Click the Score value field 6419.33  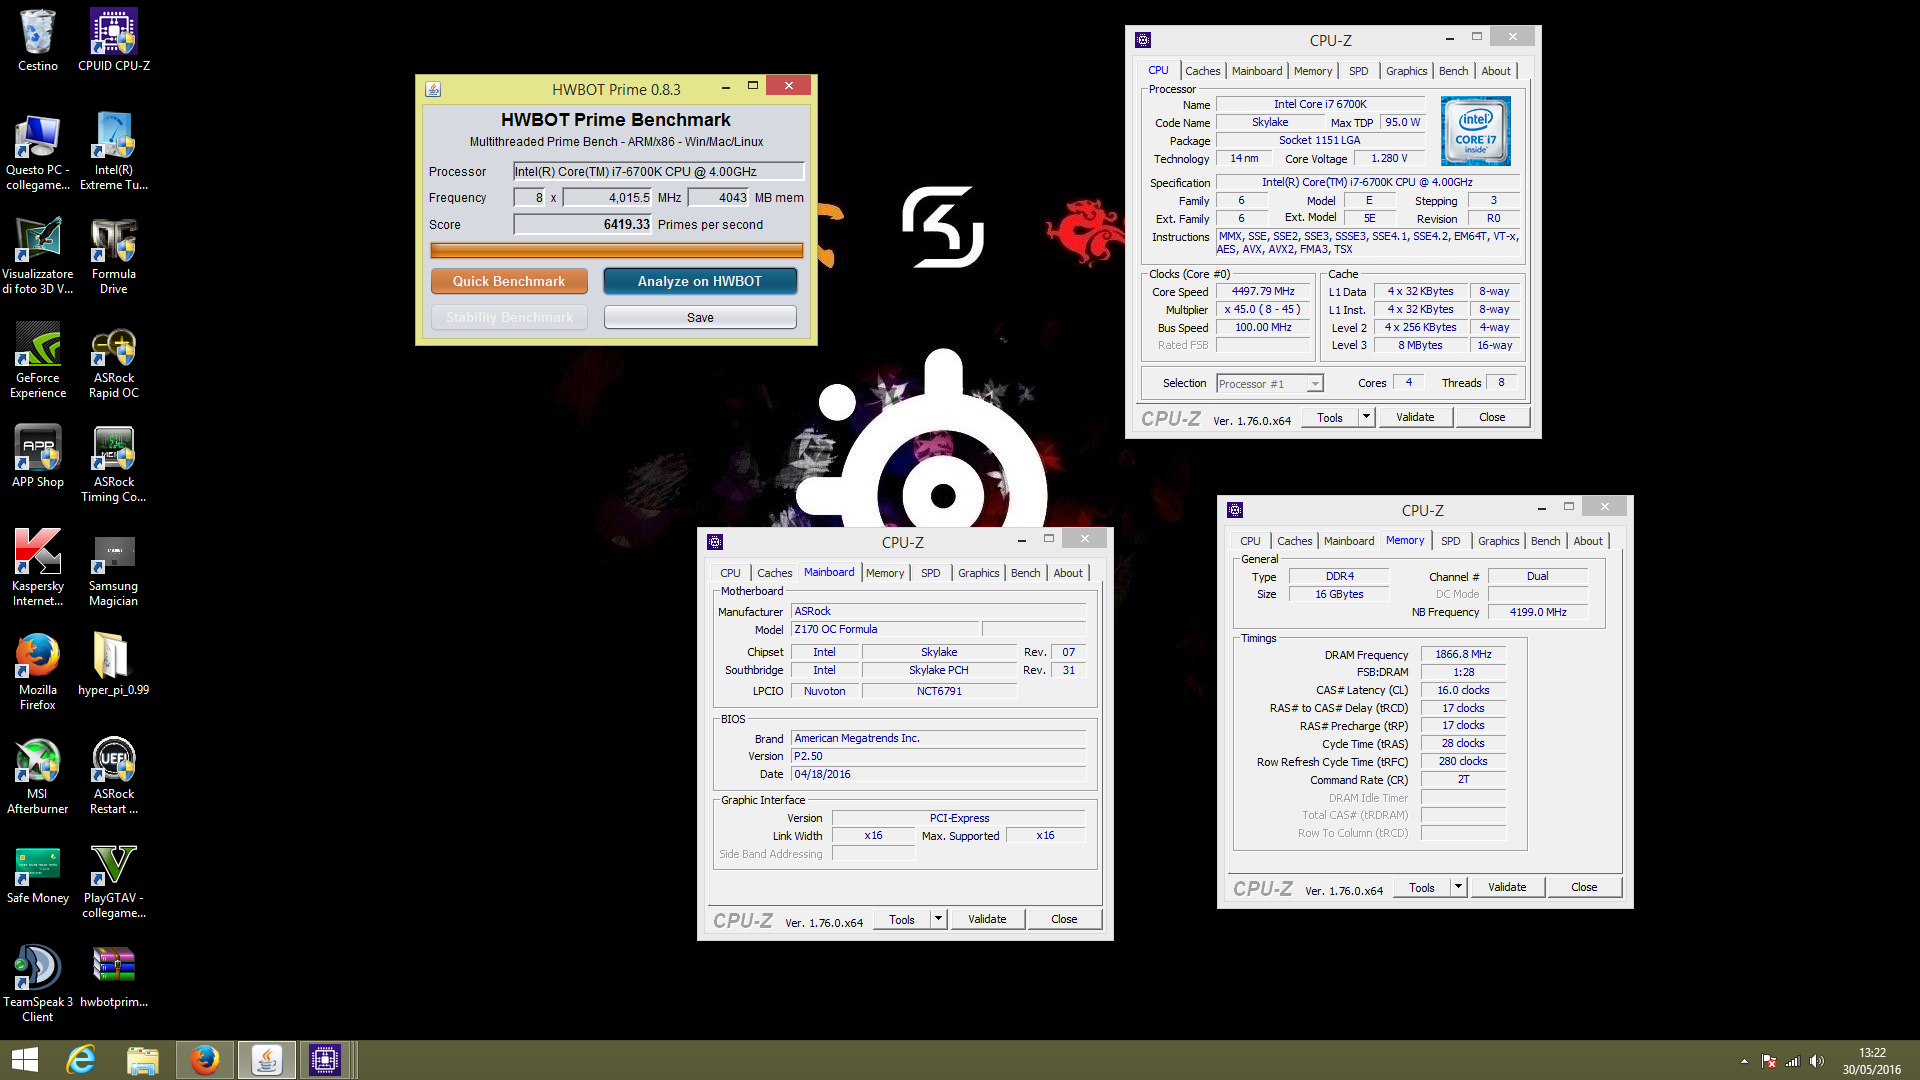click(582, 224)
